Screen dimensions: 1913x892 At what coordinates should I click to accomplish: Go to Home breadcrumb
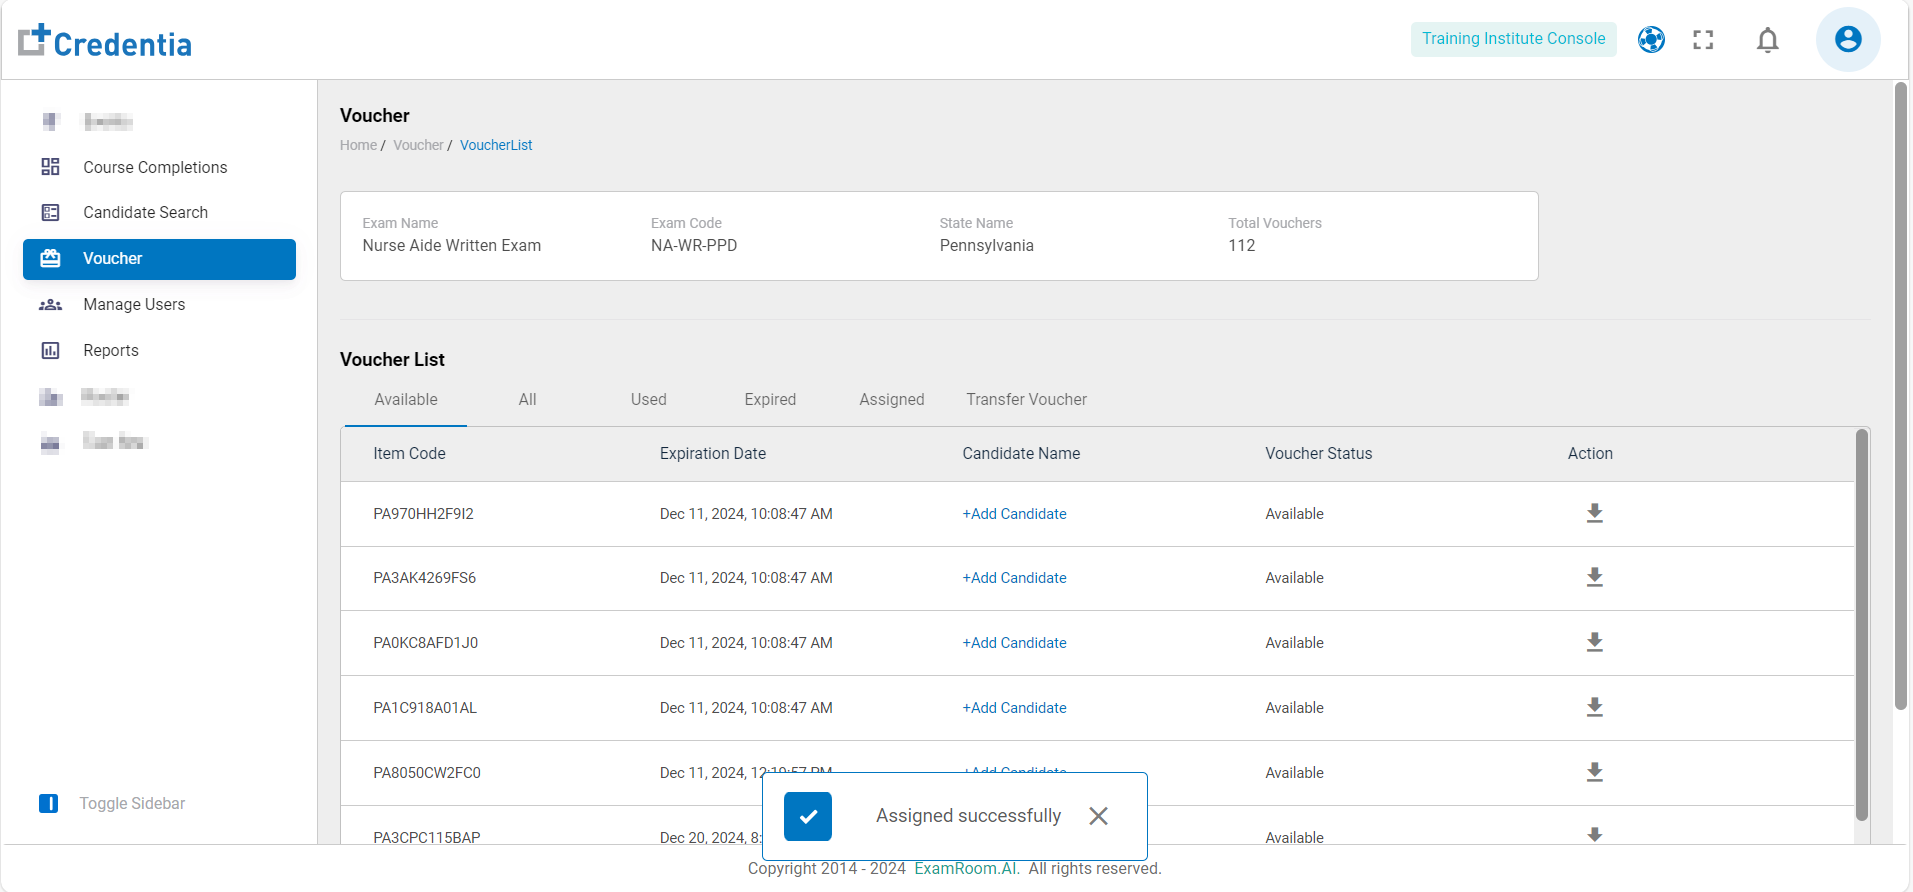click(x=358, y=145)
